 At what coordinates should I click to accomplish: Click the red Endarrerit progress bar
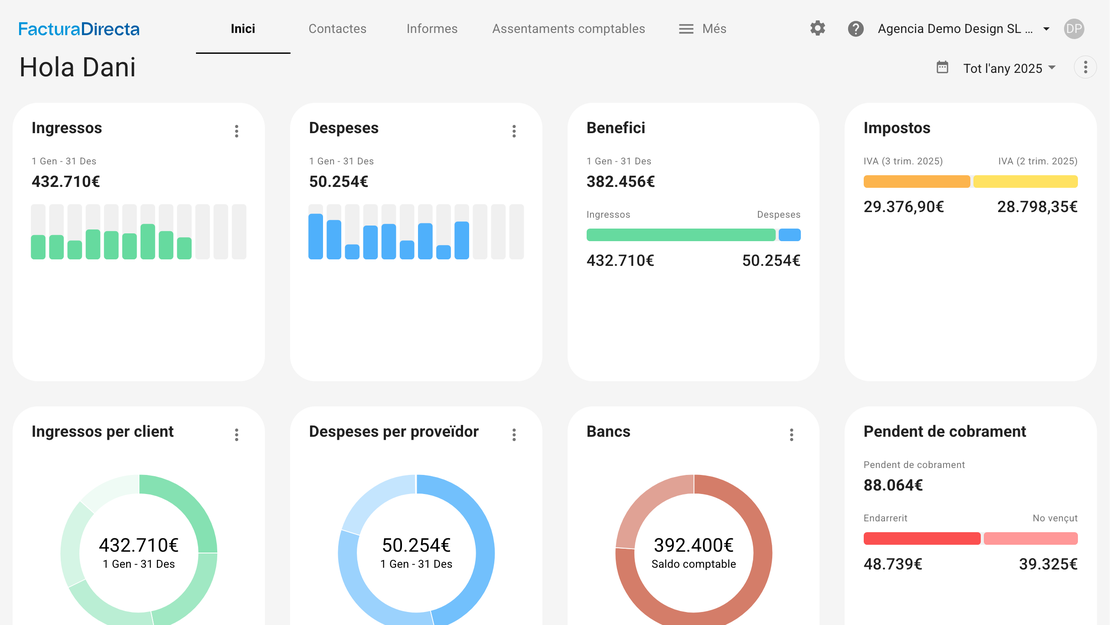click(x=922, y=539)
